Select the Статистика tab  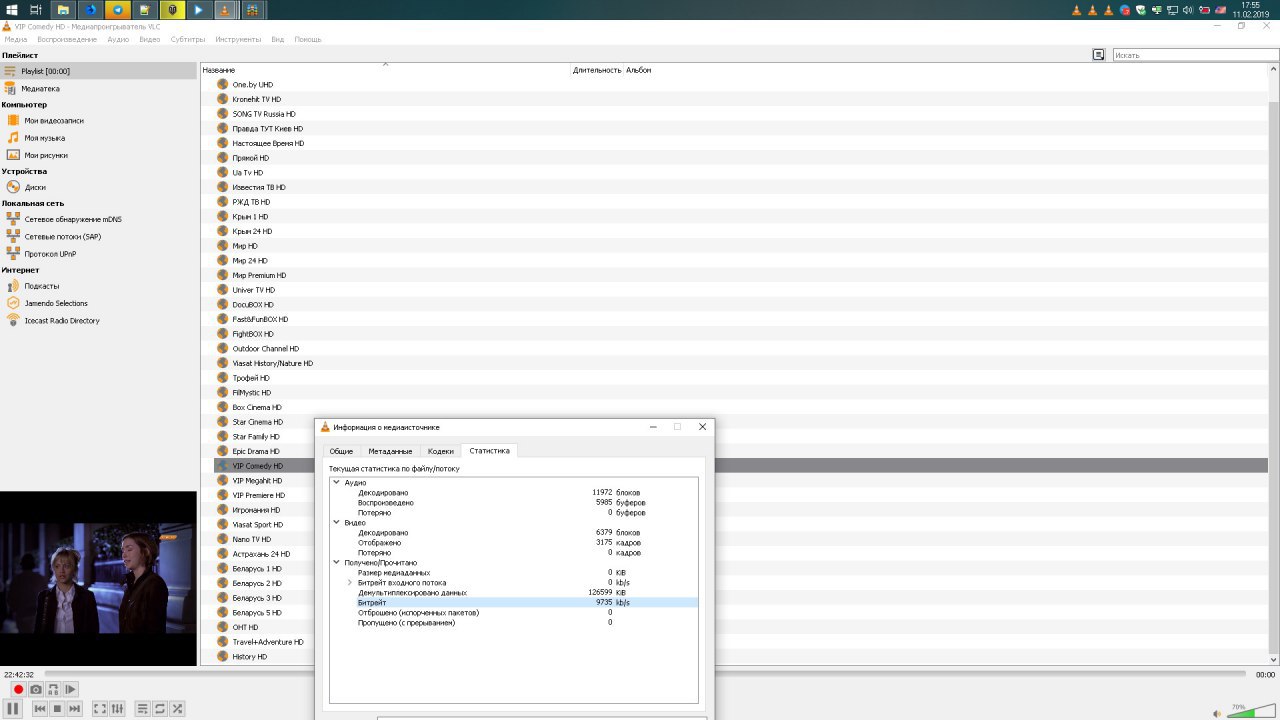489,451
